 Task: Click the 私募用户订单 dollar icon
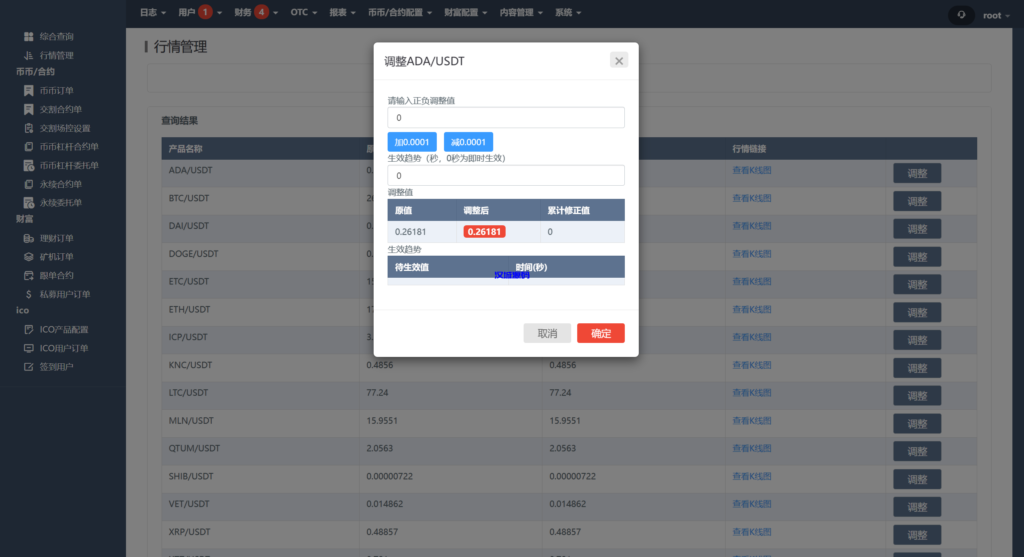pyautogui.click(x=28, y=294)
